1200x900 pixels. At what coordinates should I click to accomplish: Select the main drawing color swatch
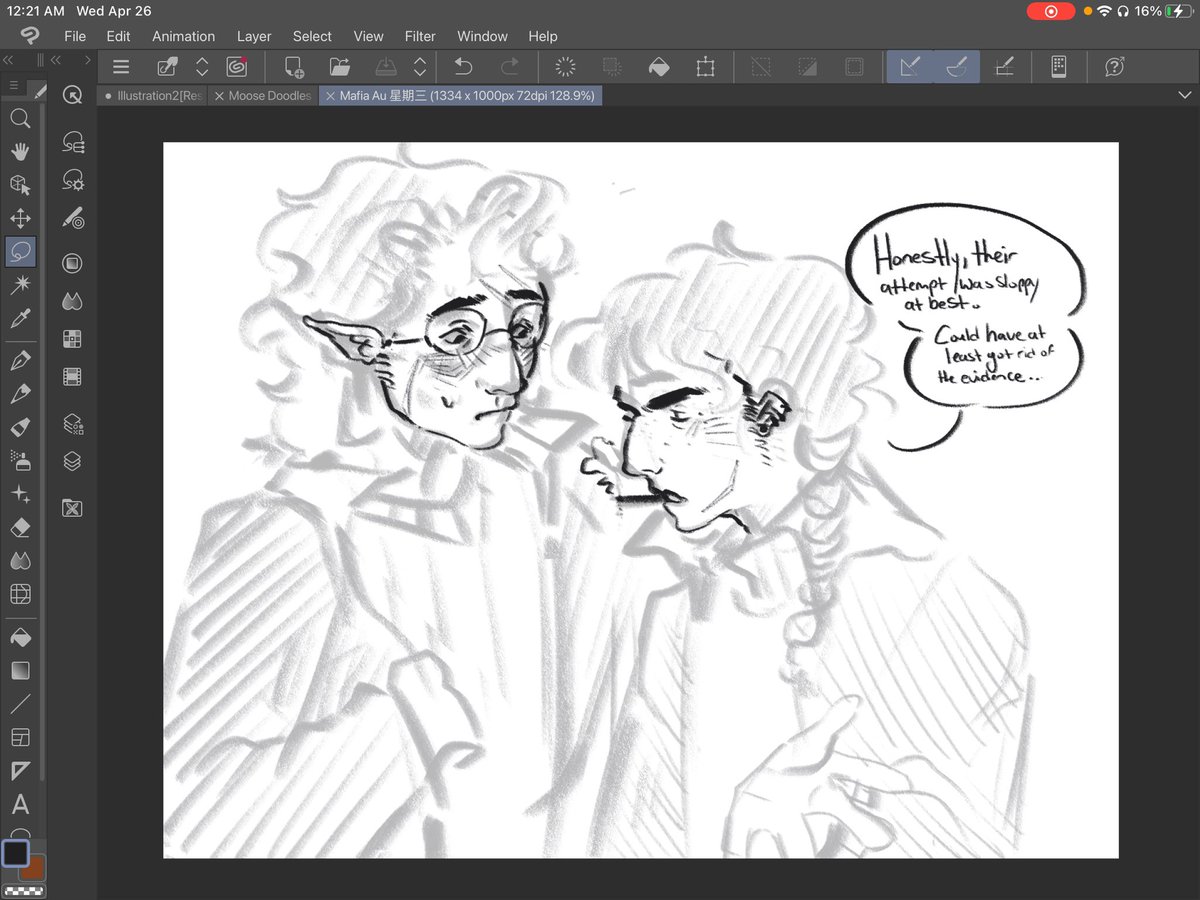coord(15,853)
